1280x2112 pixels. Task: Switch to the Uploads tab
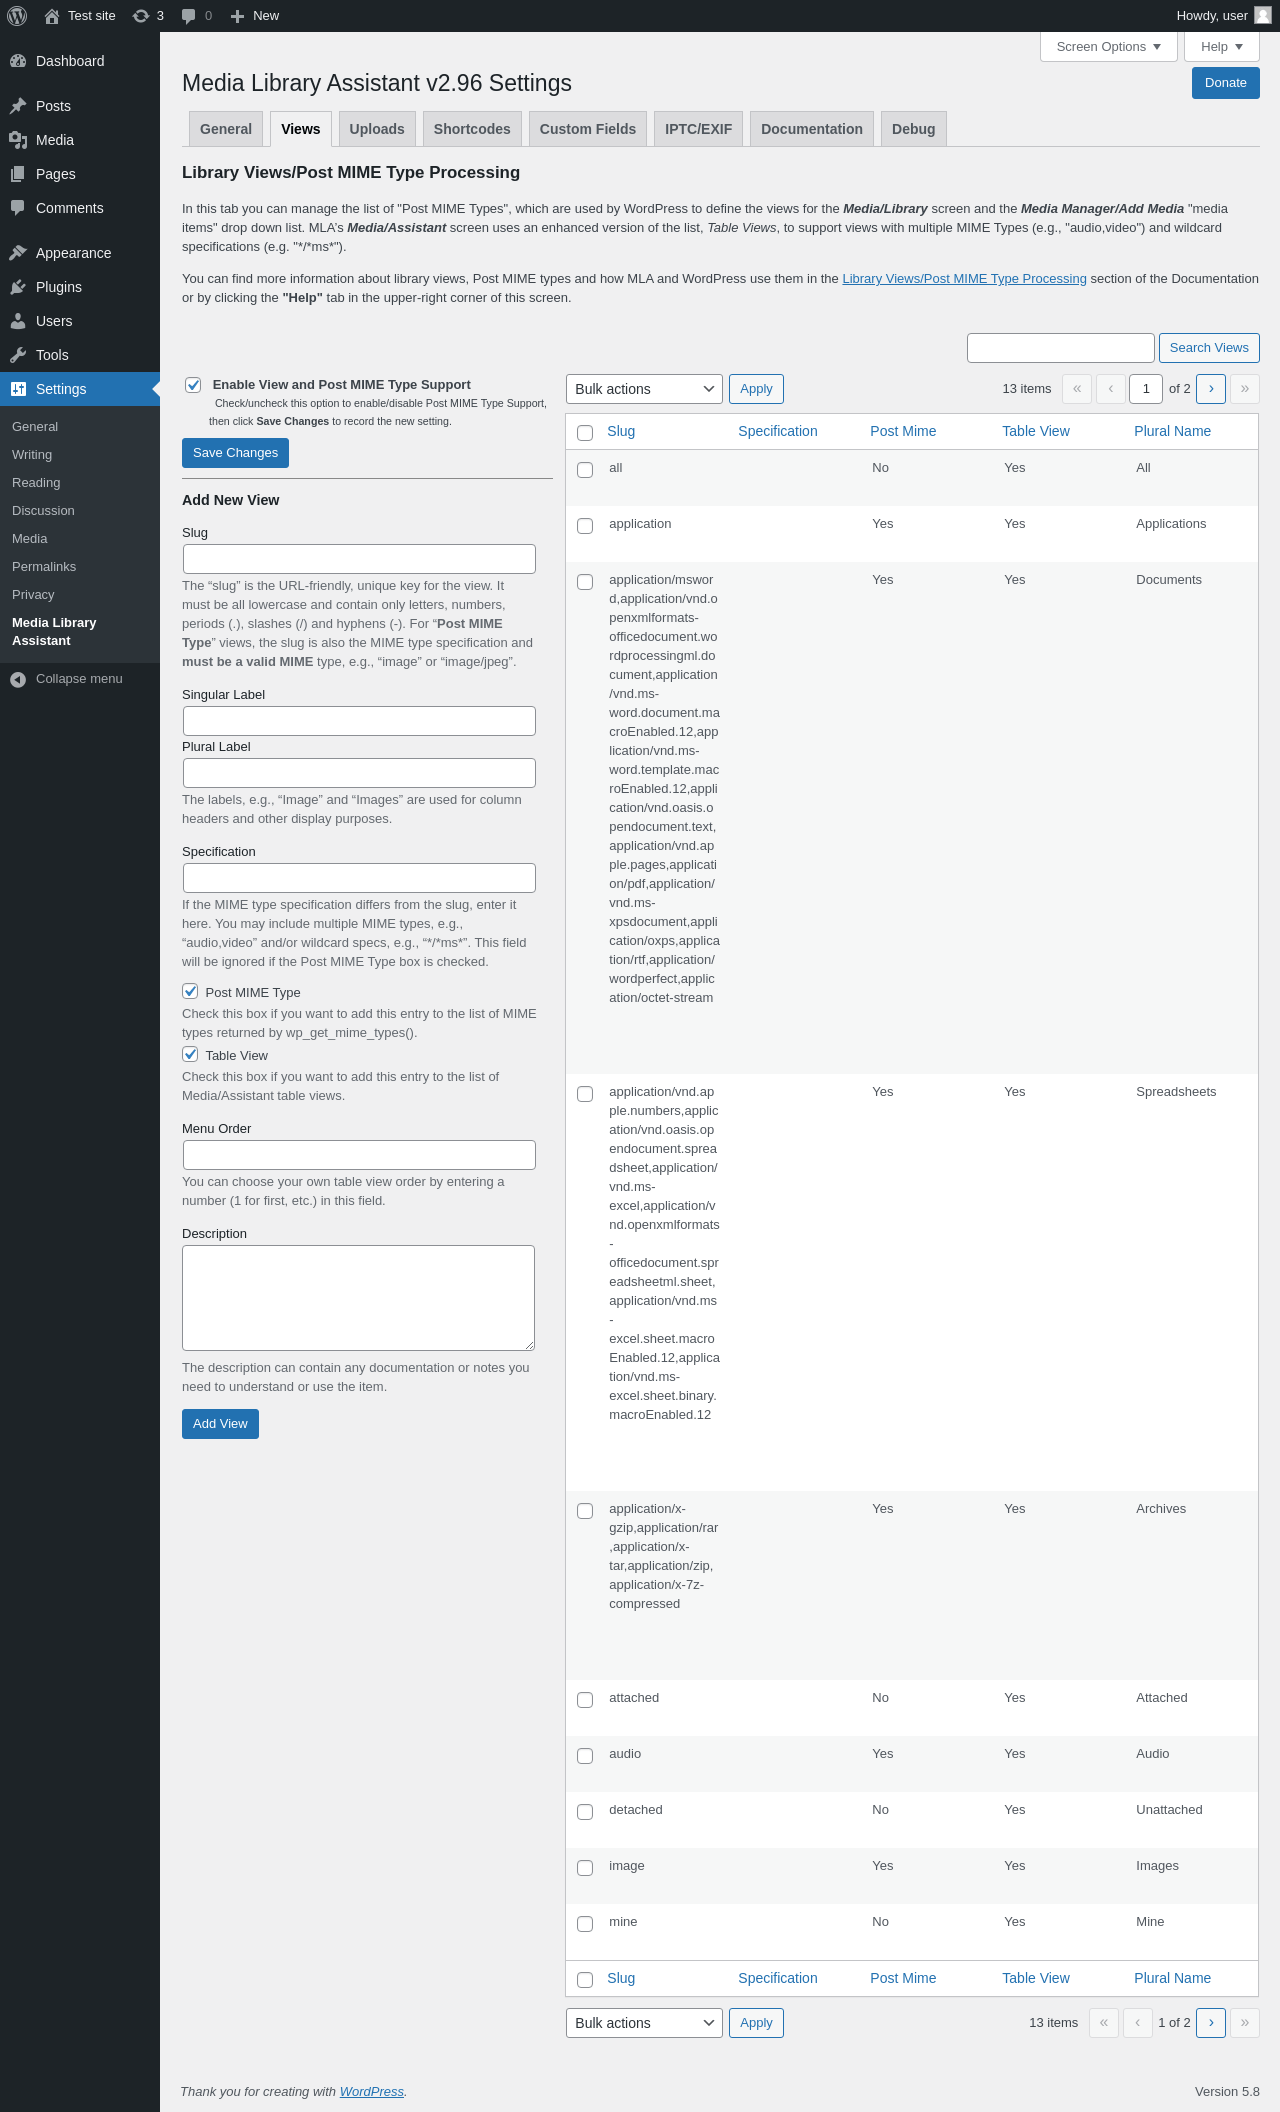point(377,129)
